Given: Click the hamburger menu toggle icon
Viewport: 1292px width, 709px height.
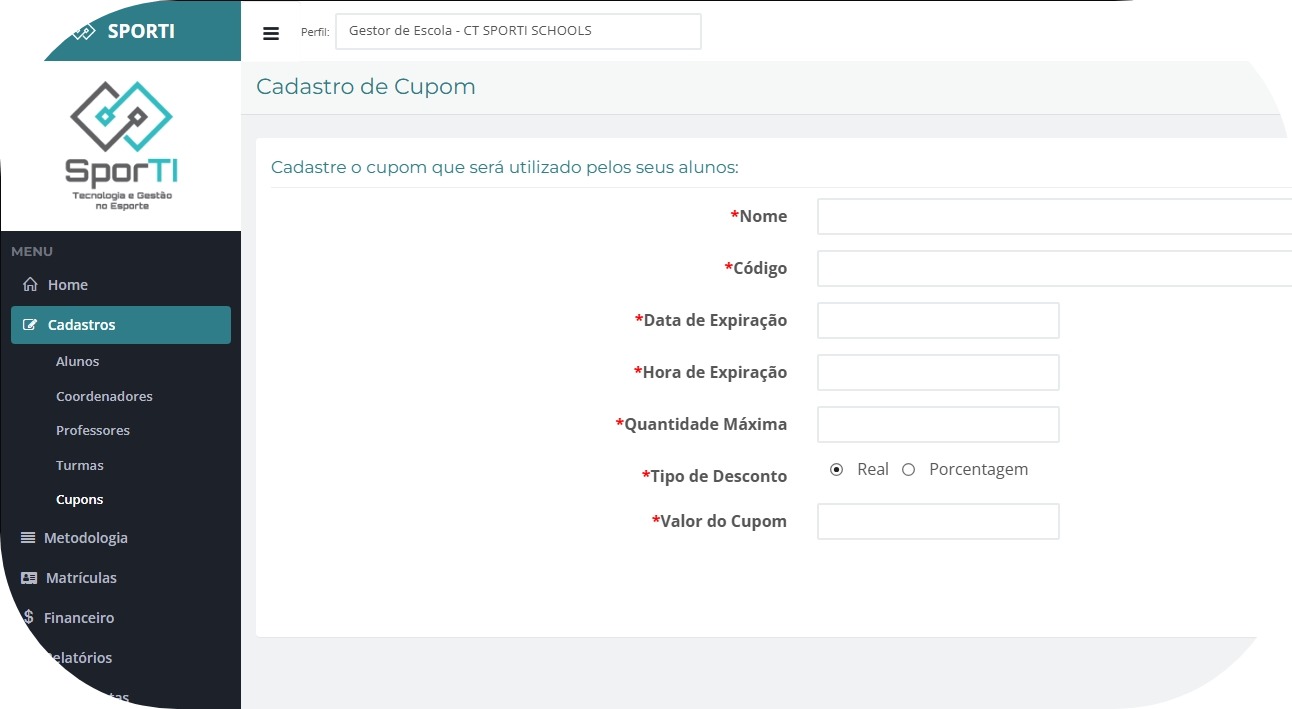Looking at the screenshot, I should pos(271,33).
